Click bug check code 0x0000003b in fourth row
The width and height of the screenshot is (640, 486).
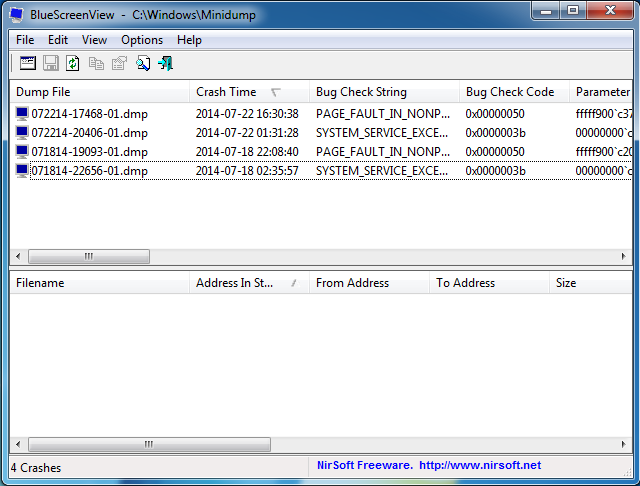496,171
